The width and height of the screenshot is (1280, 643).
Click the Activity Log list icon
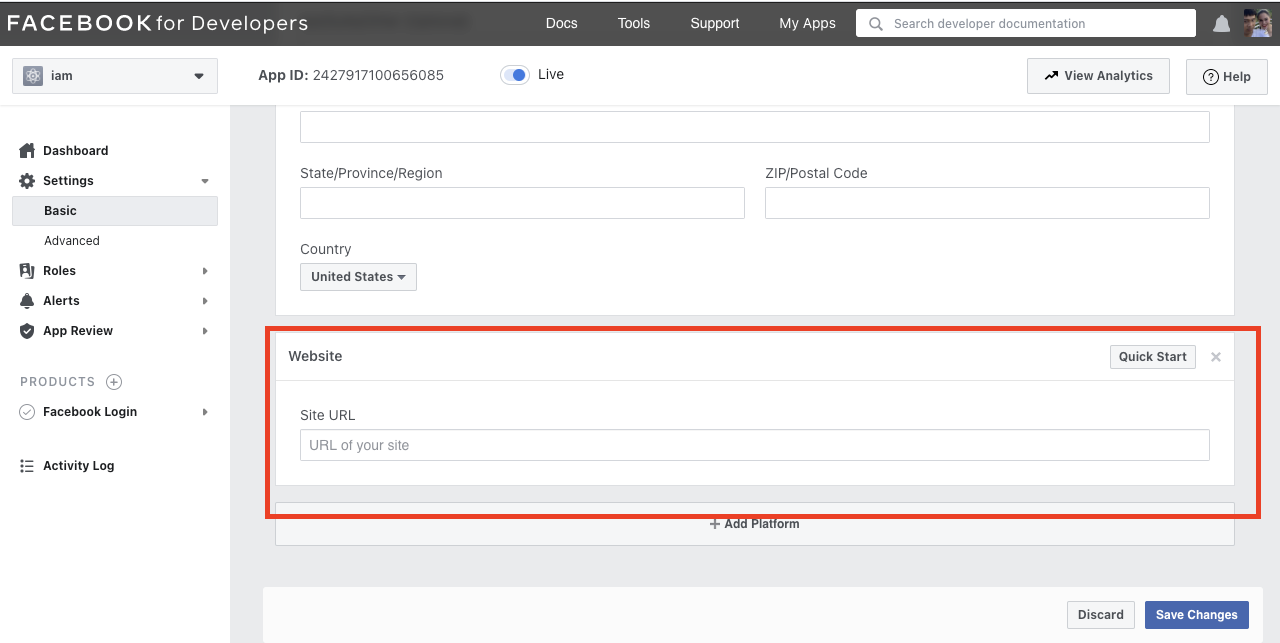(27, 466)
